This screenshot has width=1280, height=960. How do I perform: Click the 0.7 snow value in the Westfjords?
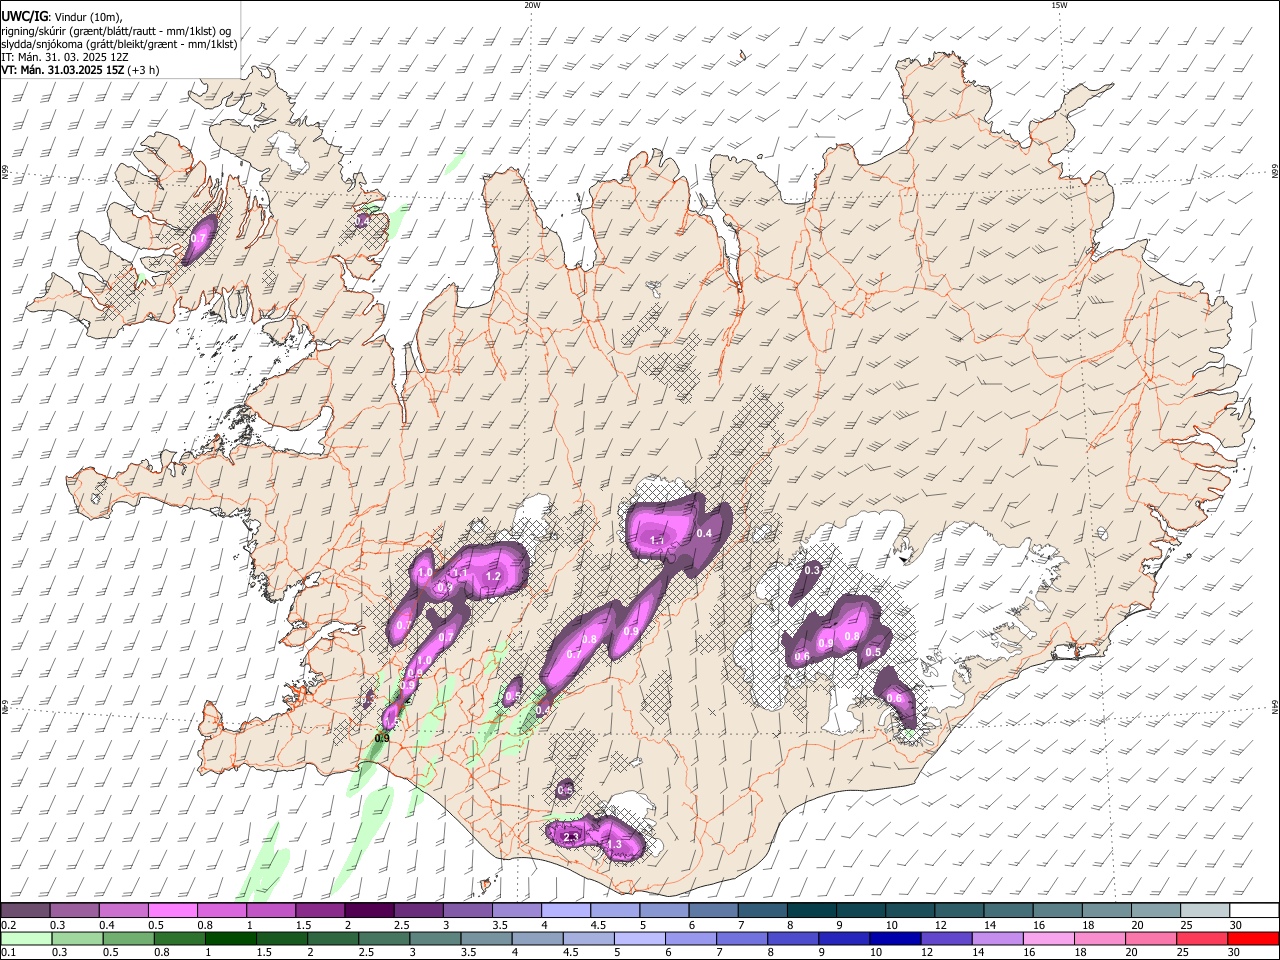(198, 240)
